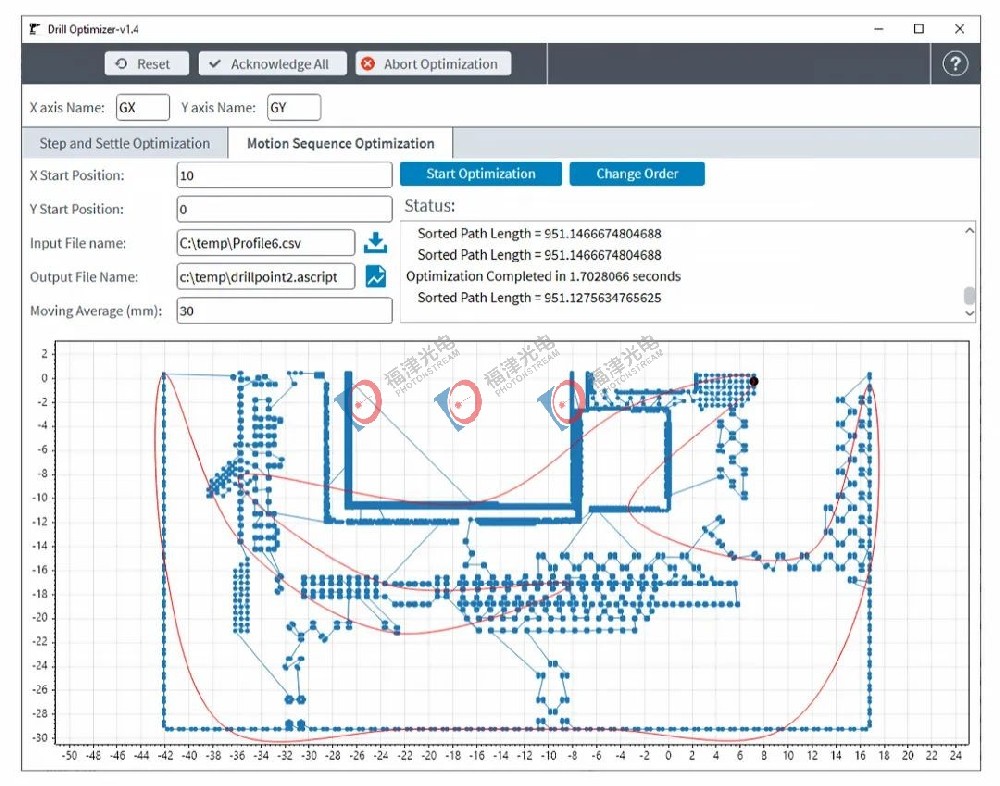Click the 'Status:' label
This screenshot has width=1000, height=786.
430,205
